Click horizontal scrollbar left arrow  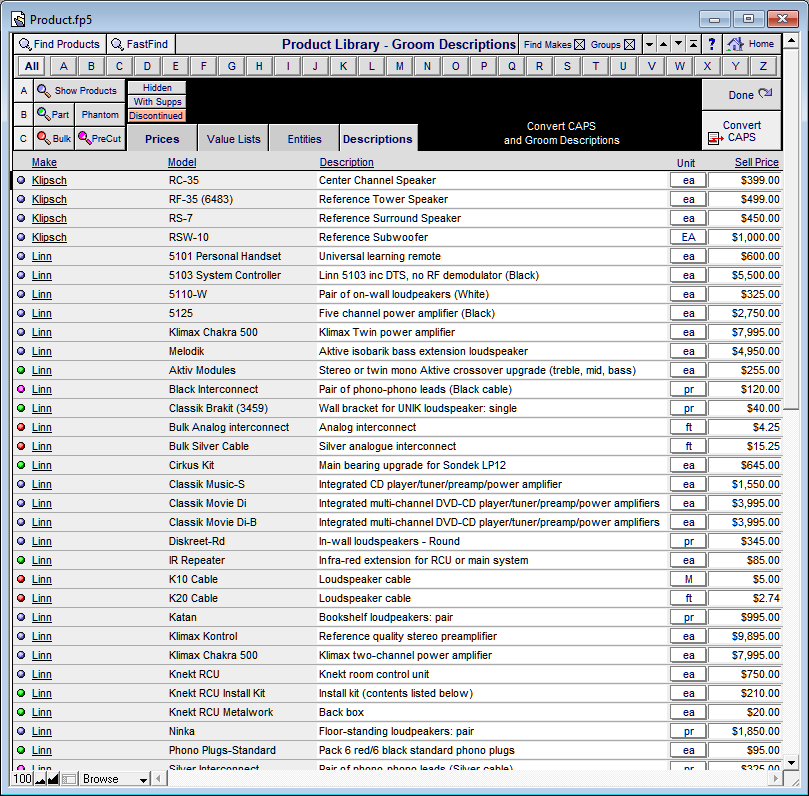click(x=159, y=779)
